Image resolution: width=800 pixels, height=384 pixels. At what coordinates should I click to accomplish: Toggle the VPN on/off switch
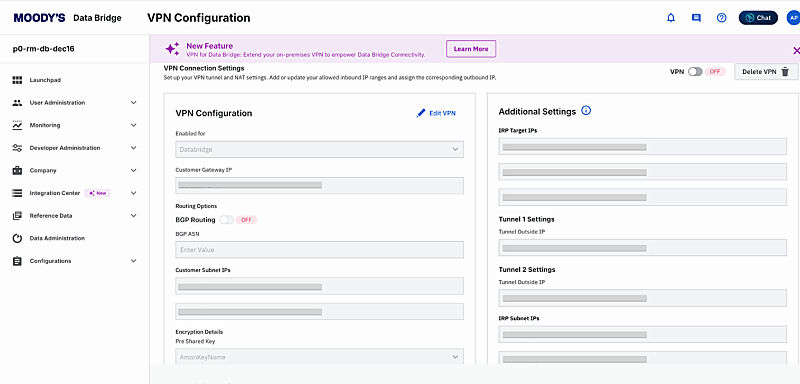tap(695, 72)
